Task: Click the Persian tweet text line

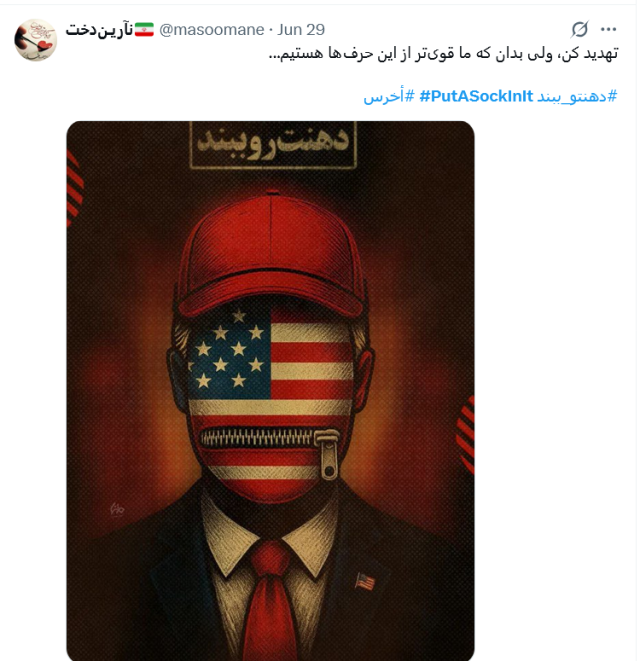Action: coord(444,54)
